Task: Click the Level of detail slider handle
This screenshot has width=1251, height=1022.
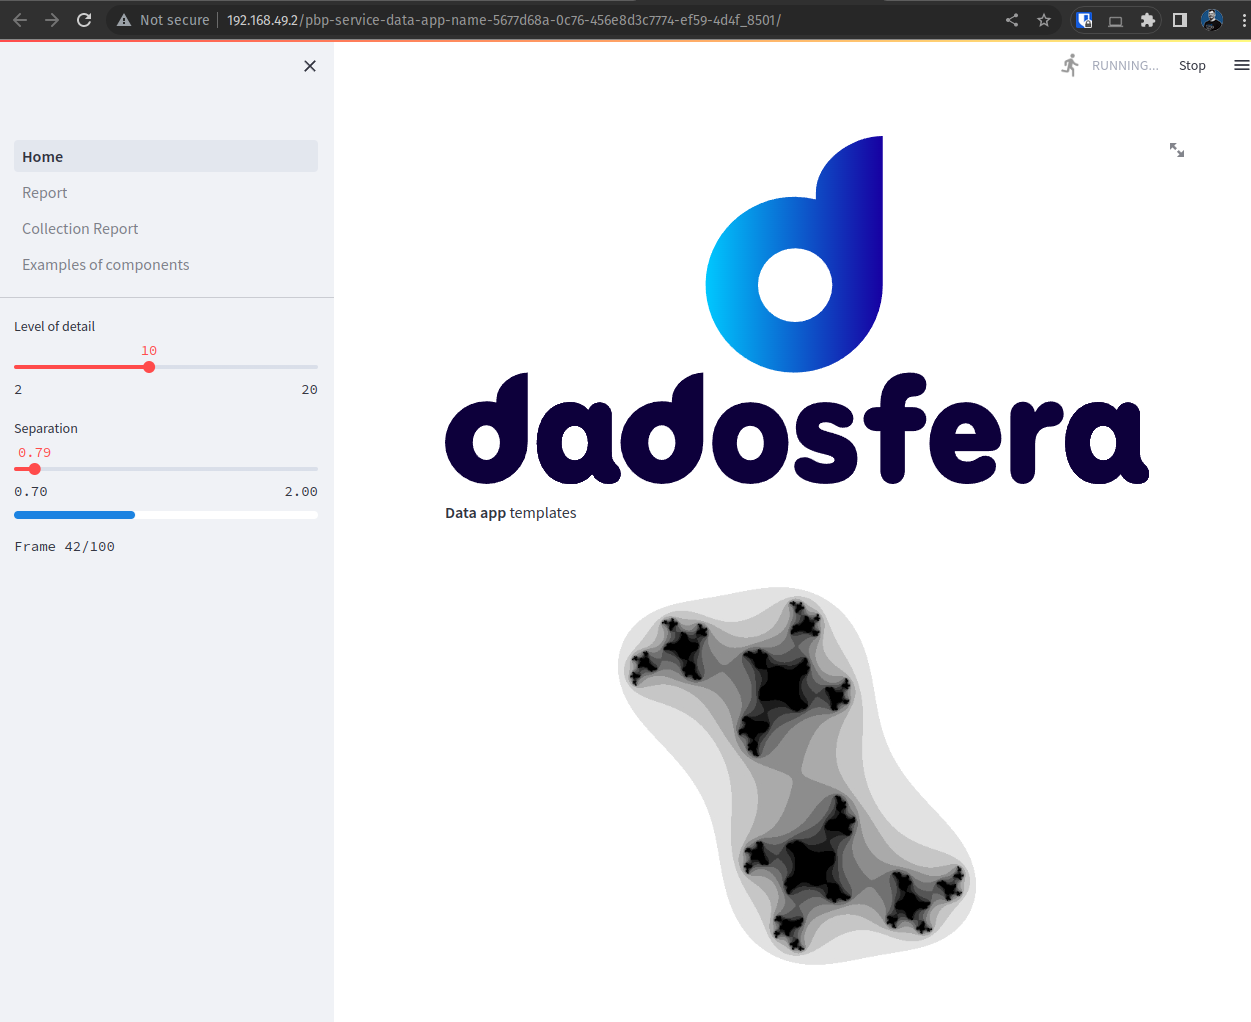Action: [149, 367]
